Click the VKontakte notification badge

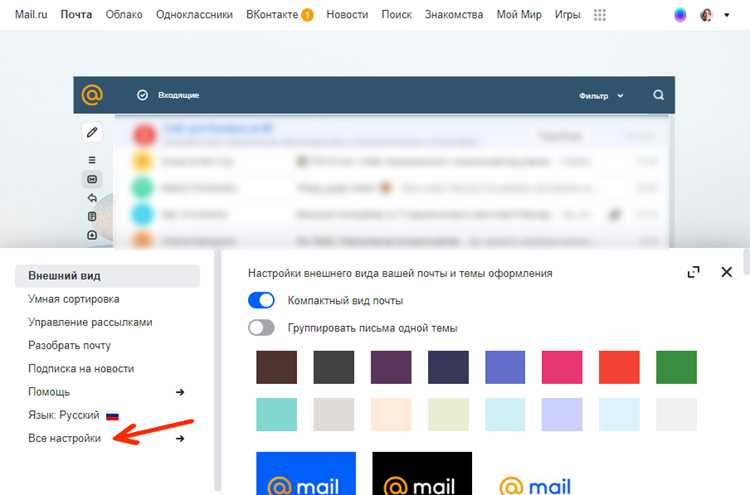307,15
